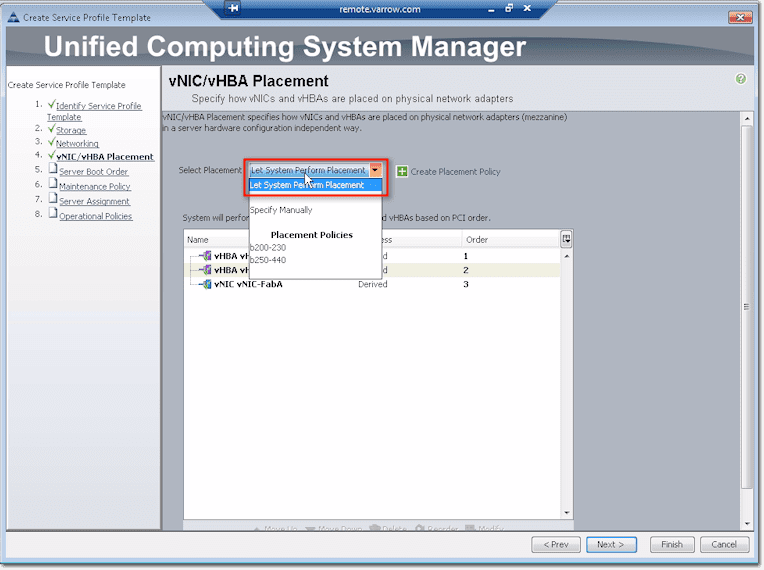Go to Server Boot Order step
The image size is (764, 570).
tap(94, 171)
